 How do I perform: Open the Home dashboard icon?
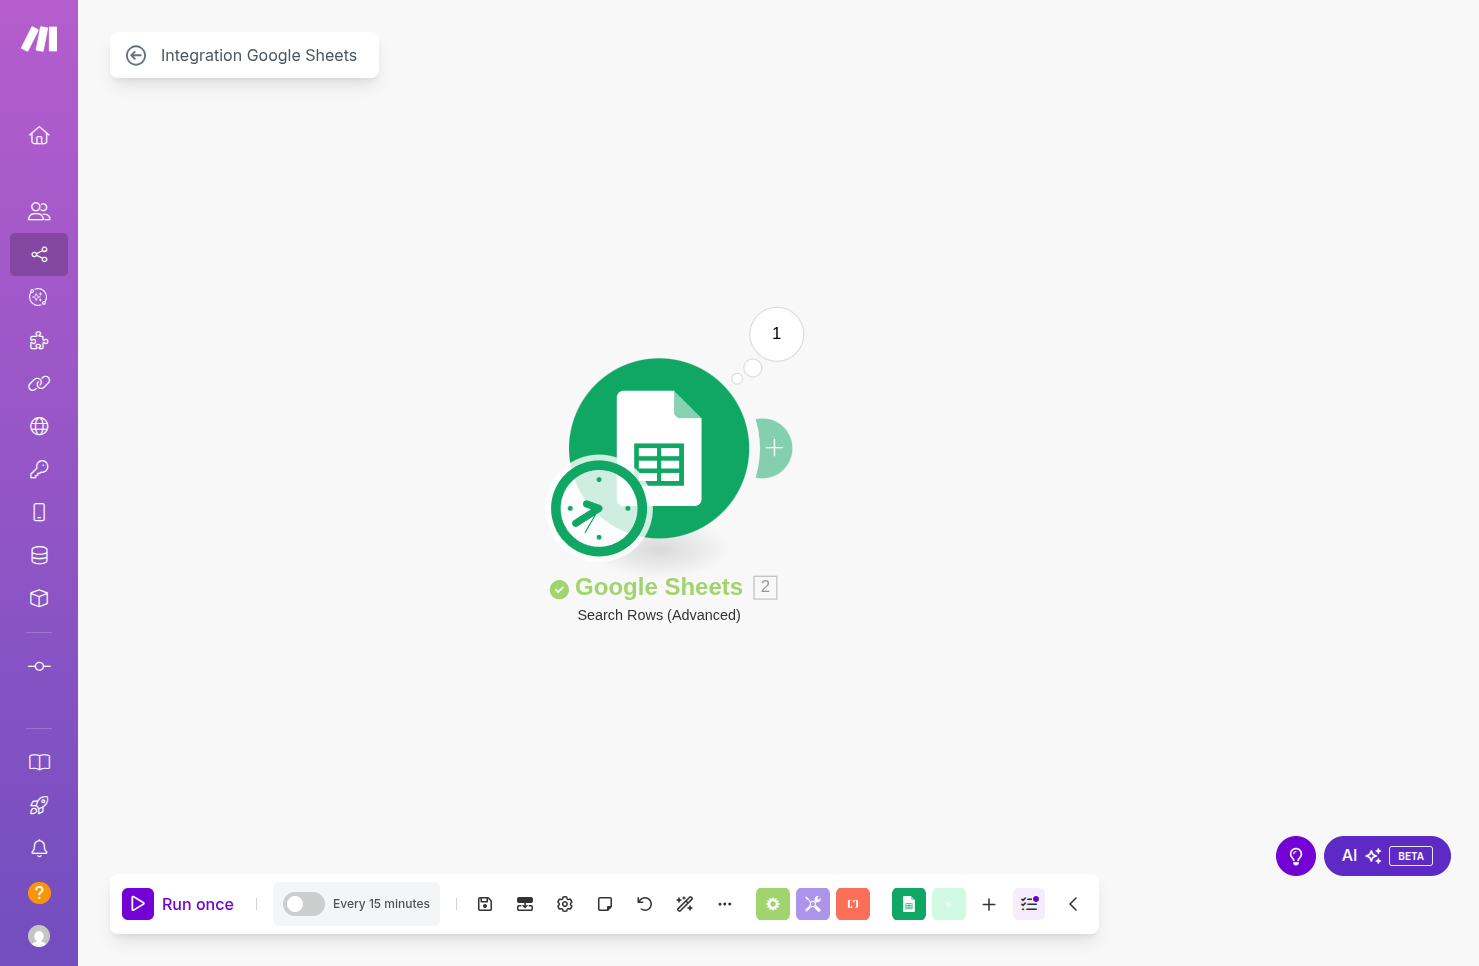39,135
